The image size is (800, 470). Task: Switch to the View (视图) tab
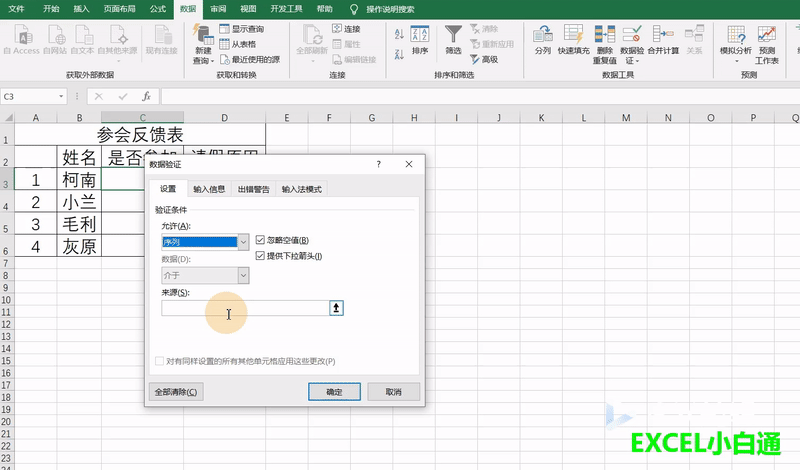(248, 9)
